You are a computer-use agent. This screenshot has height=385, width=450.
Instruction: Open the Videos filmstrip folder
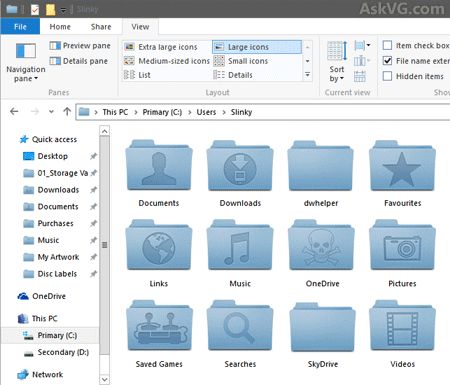point(402,325)
